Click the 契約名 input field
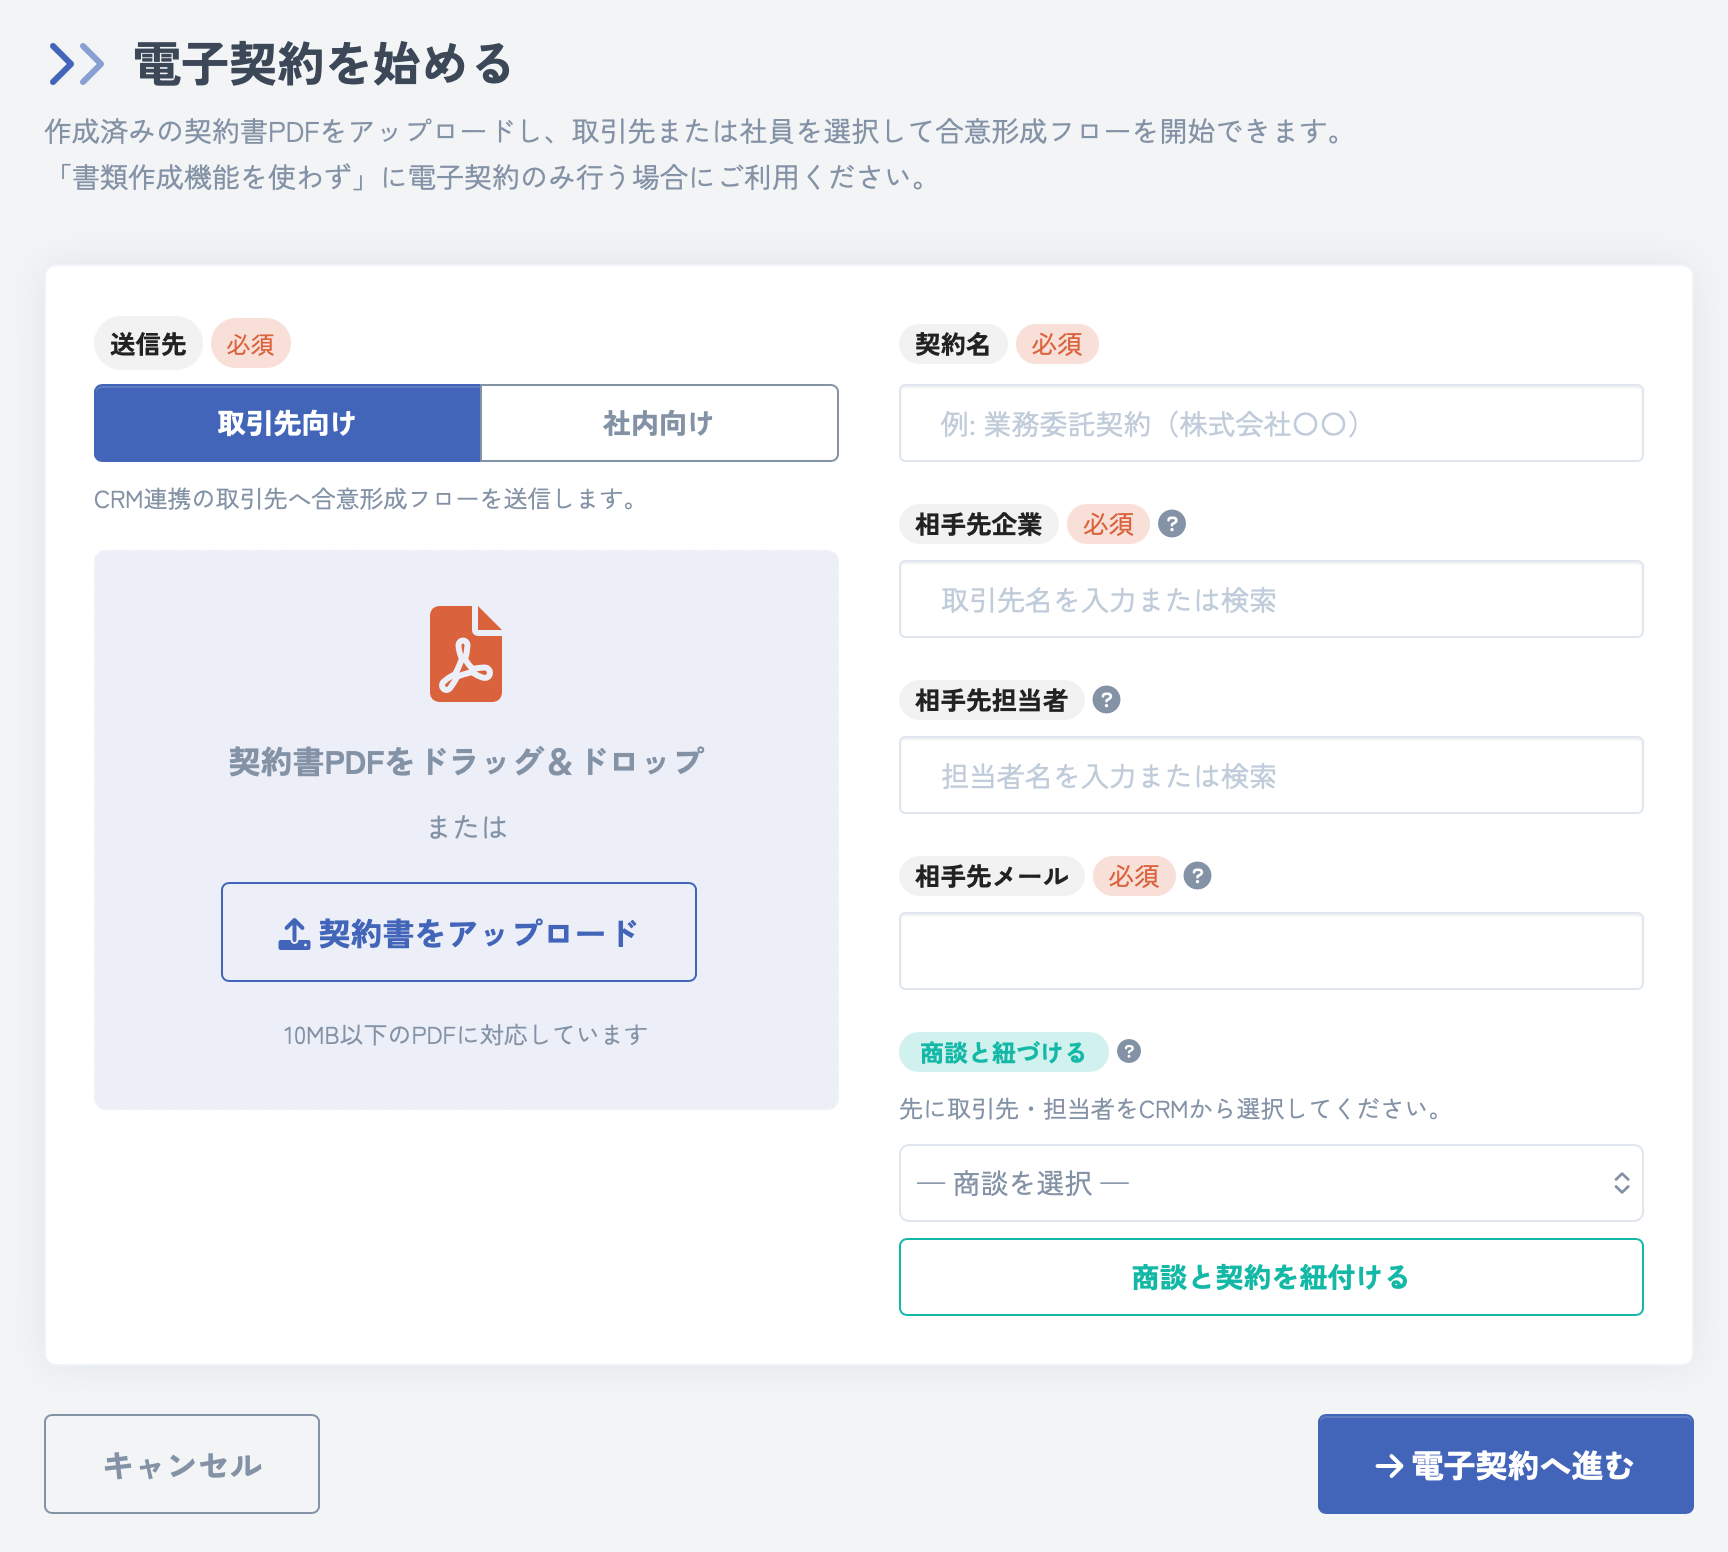 pos(1271,423)
